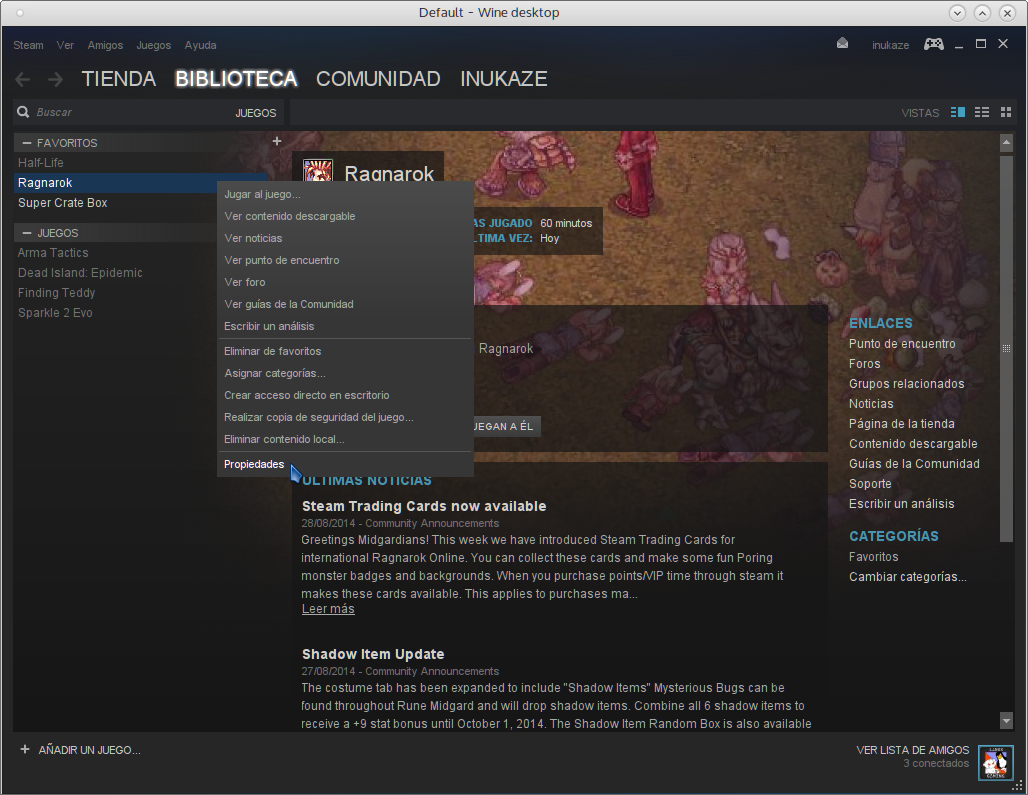This screenshot has height=795, width=1028.
Task: Click the search magnifier icon
Action: click(x=23, y=112)
